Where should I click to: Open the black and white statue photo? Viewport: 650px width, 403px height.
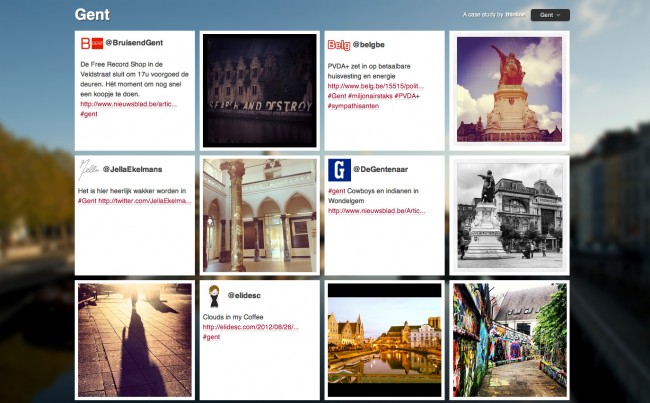coord(509,215)
